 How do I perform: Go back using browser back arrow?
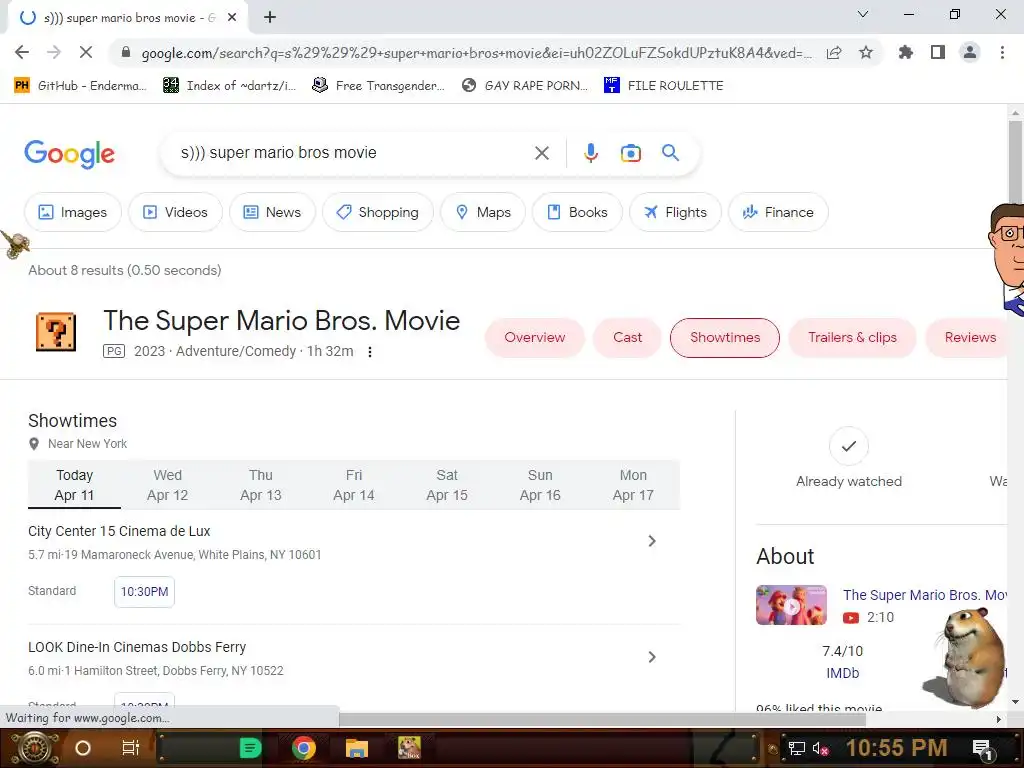pyautogui.click(x=22, y=52)
